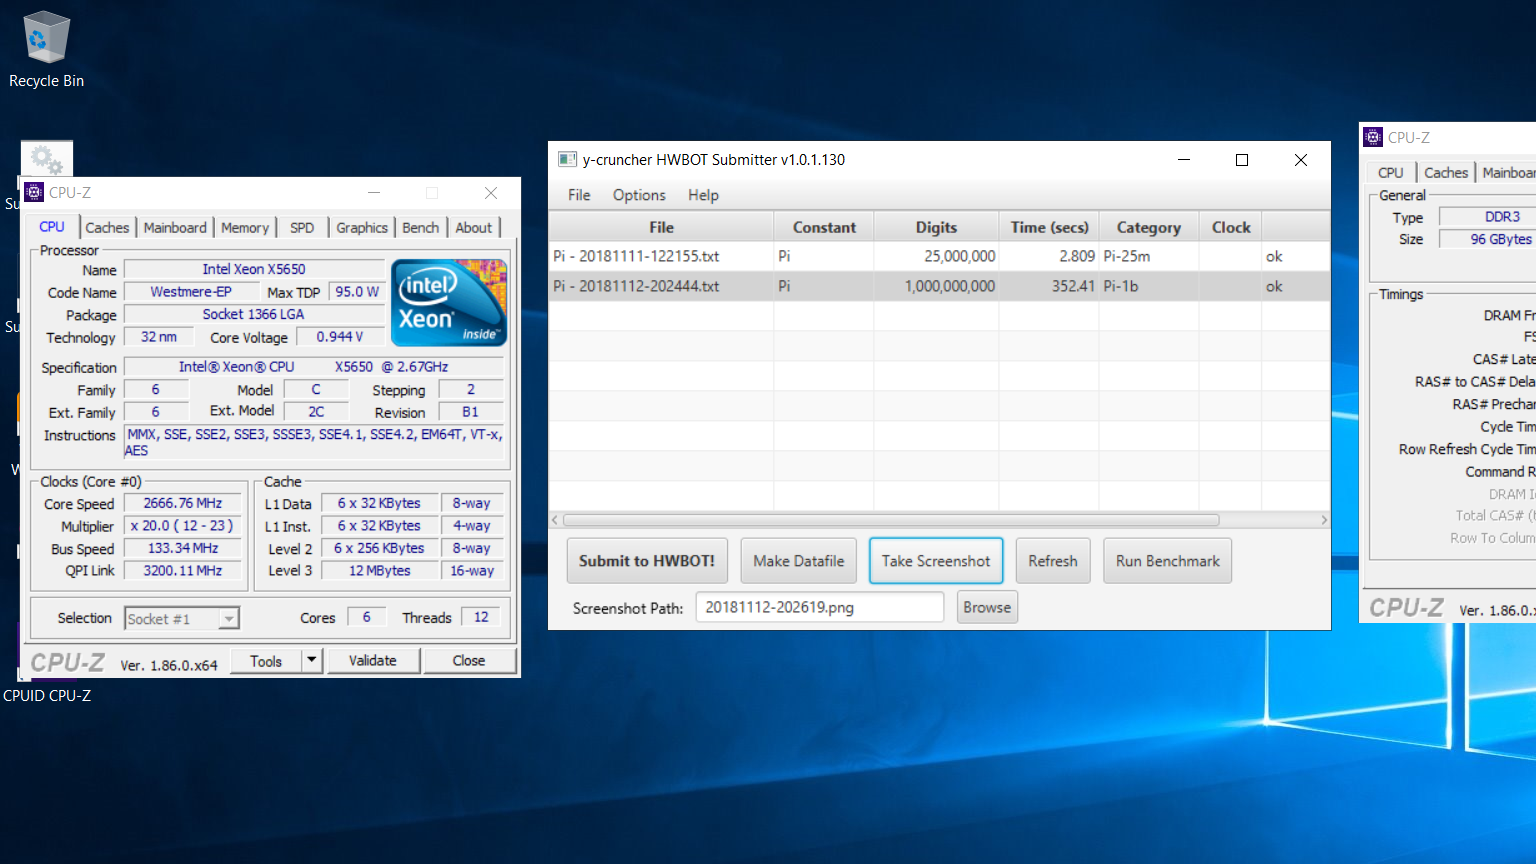Open the About tab in CPU-Z
The height and width of the screenshot is (864, 1536).
[x=474, y=228]
